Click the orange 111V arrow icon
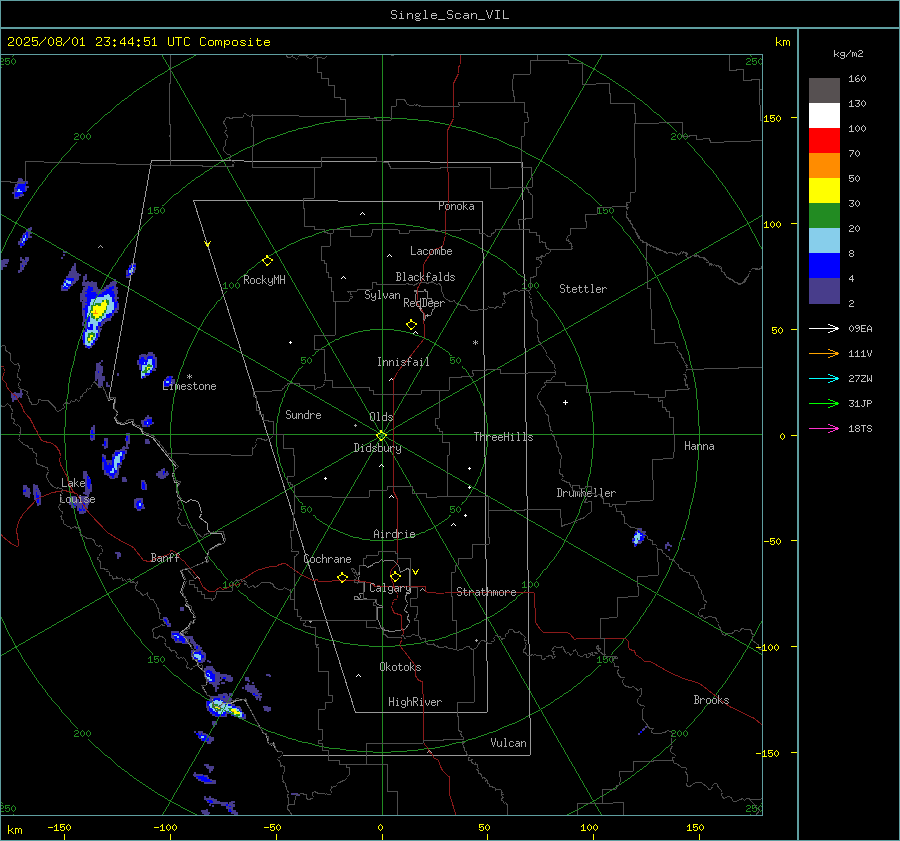The image size is (900, 841). pos(824,354)
